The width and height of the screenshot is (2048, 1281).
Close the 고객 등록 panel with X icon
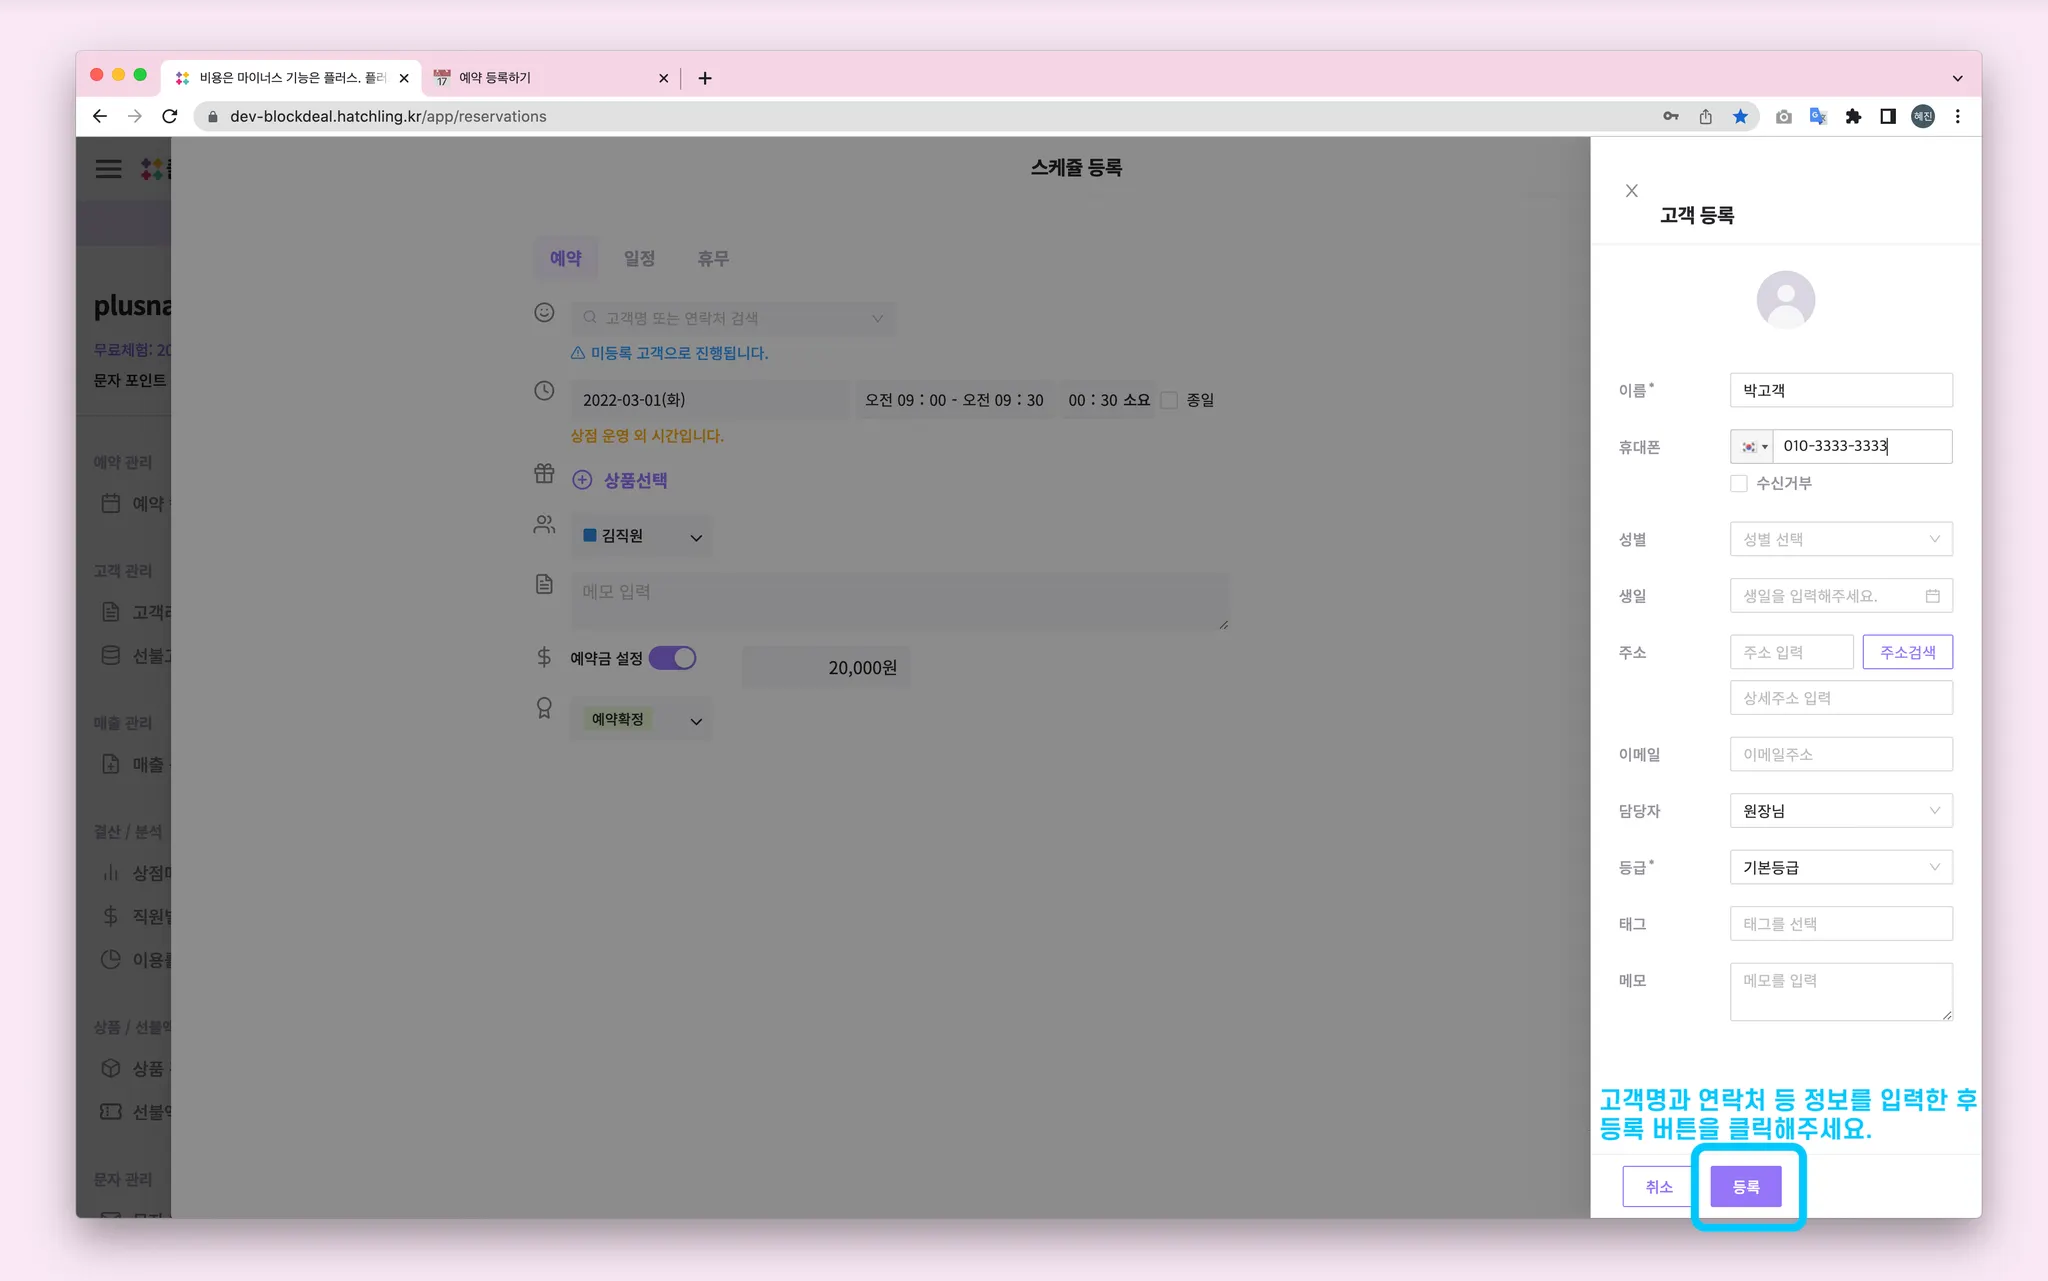(x=1631, y=191)
